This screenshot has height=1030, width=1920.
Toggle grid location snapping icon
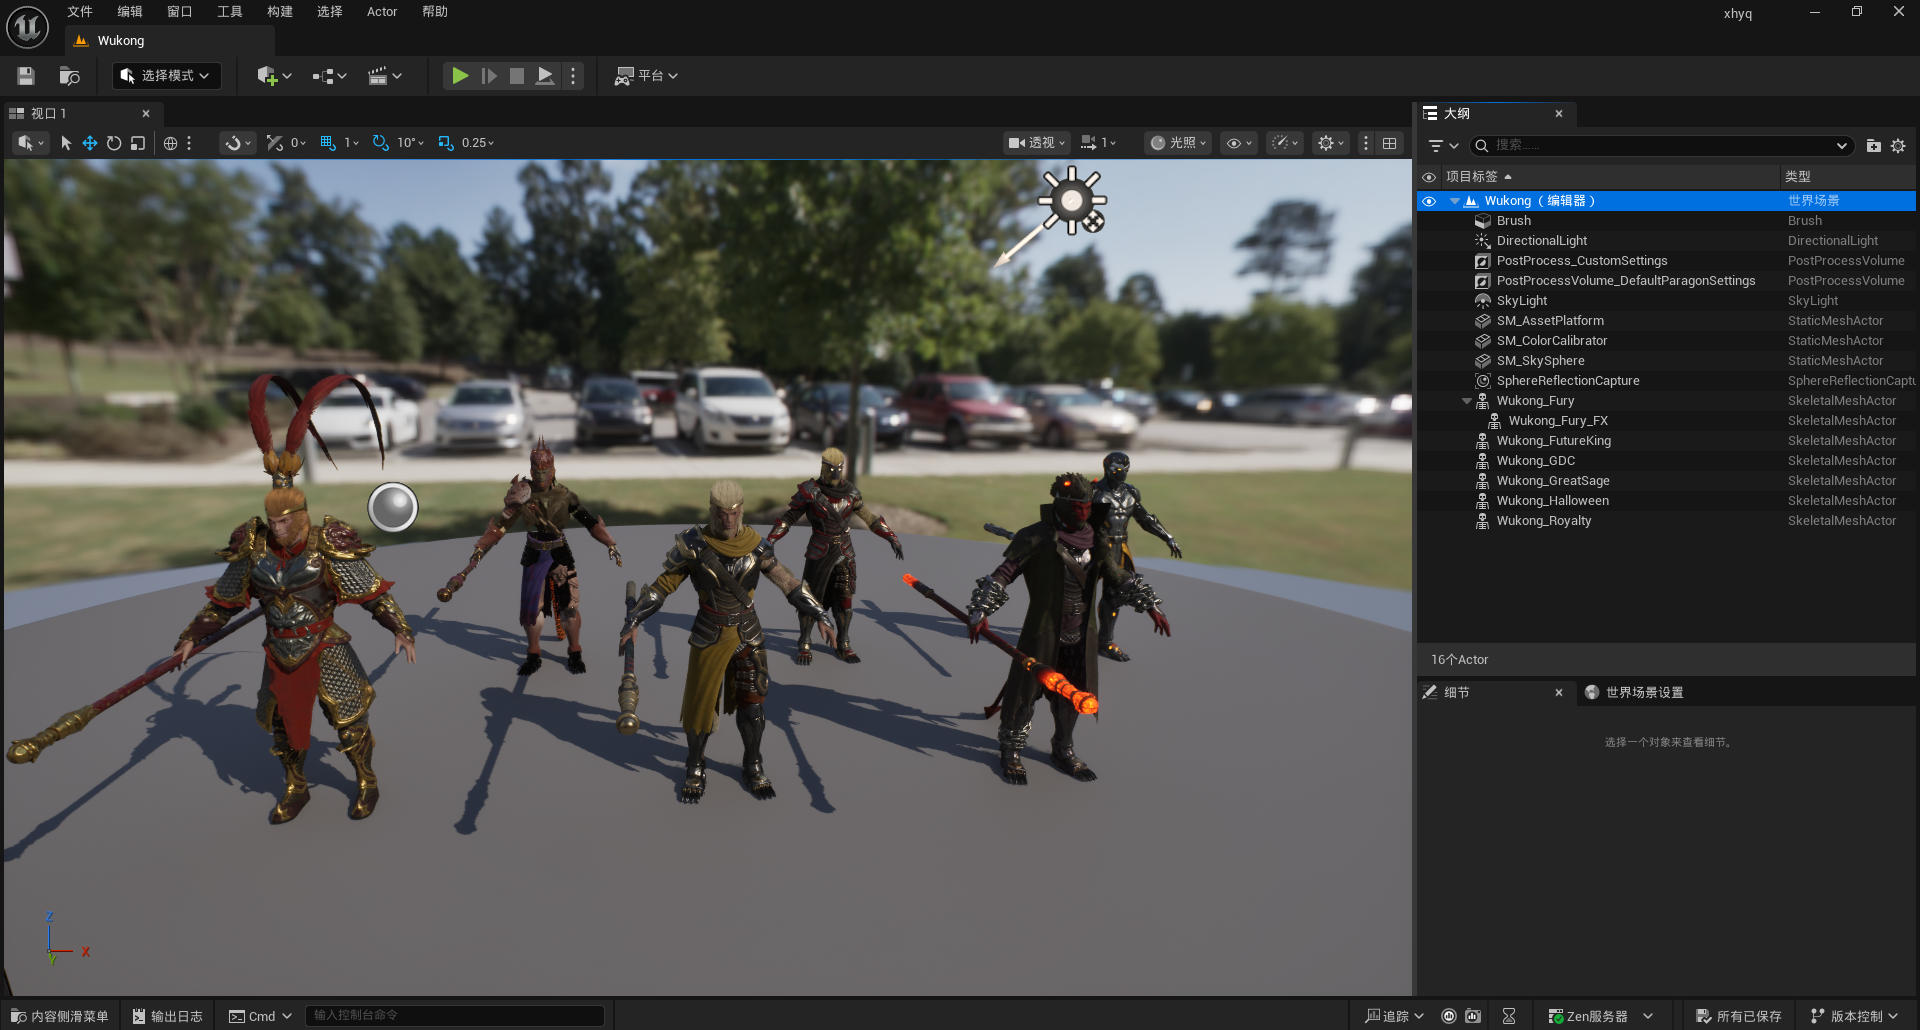pyautogui.click(x=328, y=143)
